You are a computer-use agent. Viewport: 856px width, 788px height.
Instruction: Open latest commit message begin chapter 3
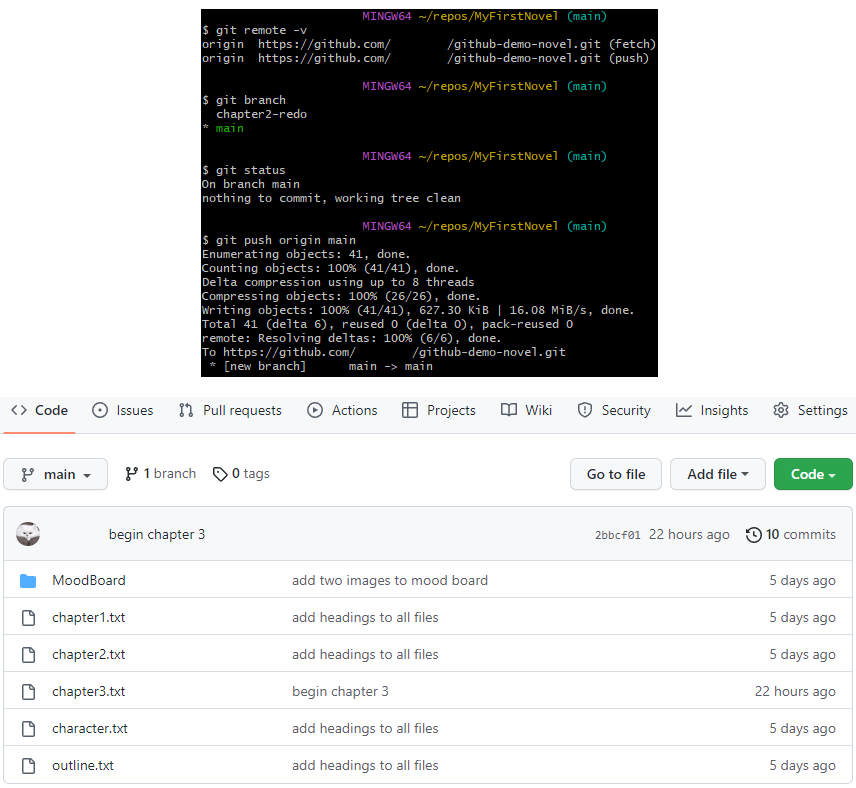pyautogui.click(x=157, y=534)
